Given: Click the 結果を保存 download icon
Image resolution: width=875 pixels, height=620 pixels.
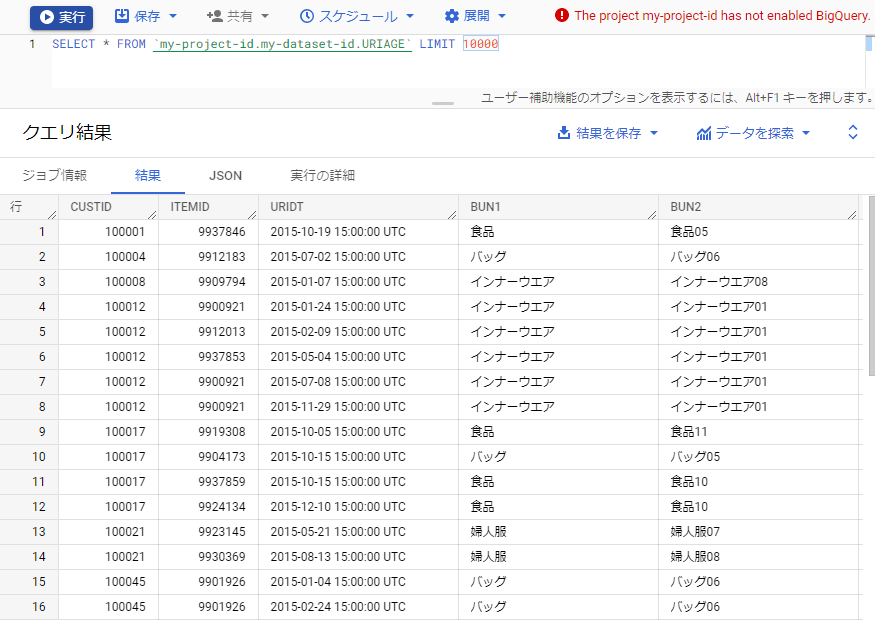Looking at the screenshot, I should point(564,133).
